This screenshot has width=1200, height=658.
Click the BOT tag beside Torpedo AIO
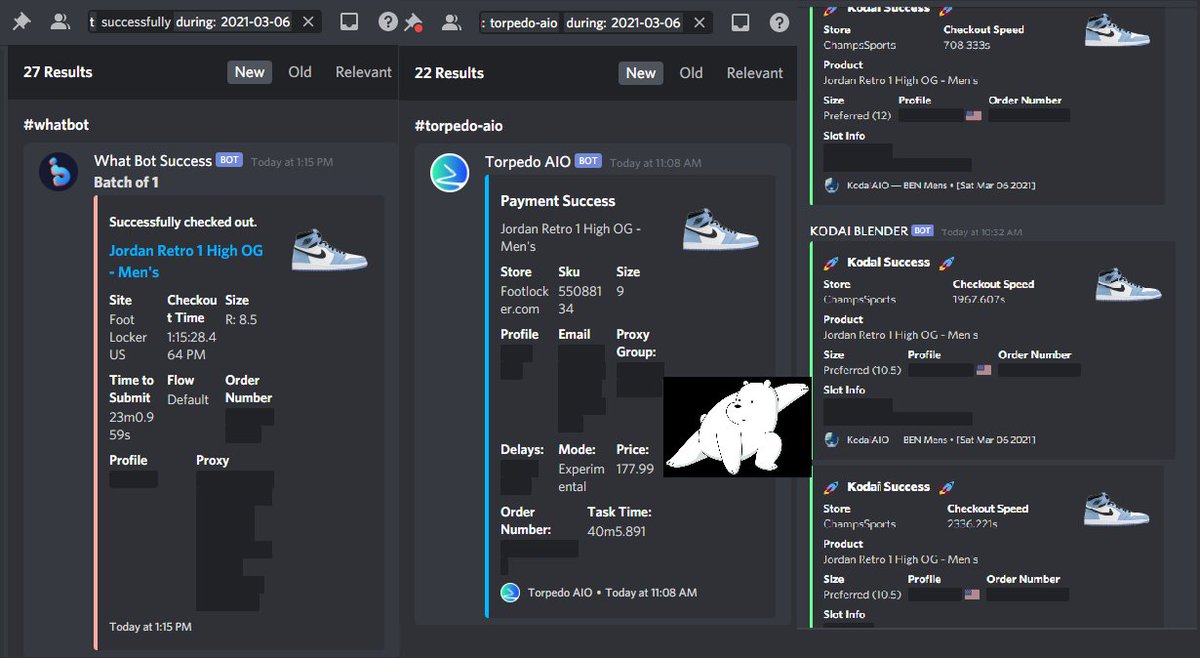pos(588,160)
